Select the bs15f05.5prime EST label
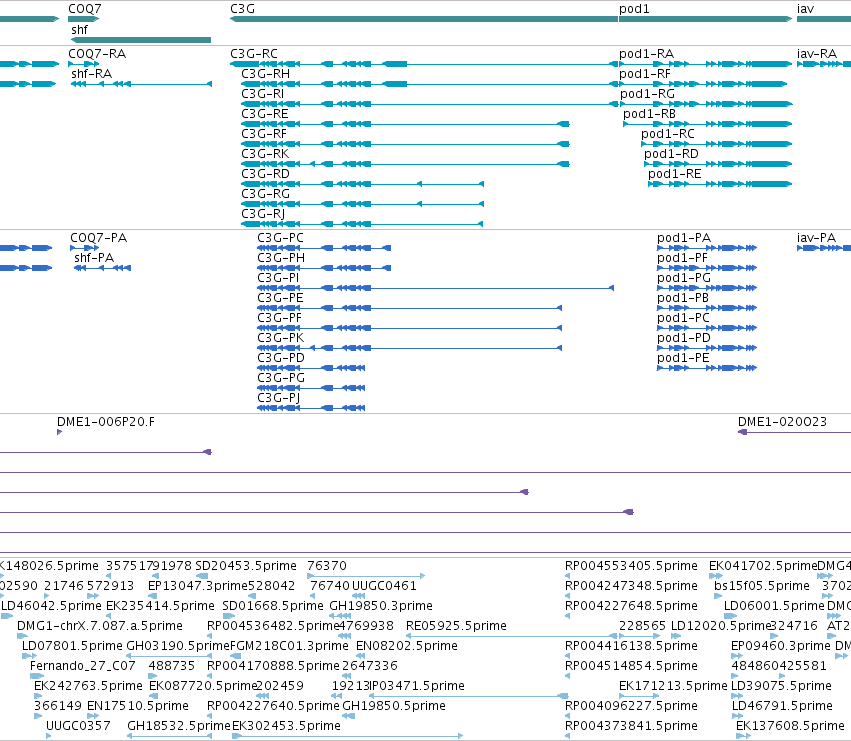This screenshot has width=851, height=741. coord(762,586)
